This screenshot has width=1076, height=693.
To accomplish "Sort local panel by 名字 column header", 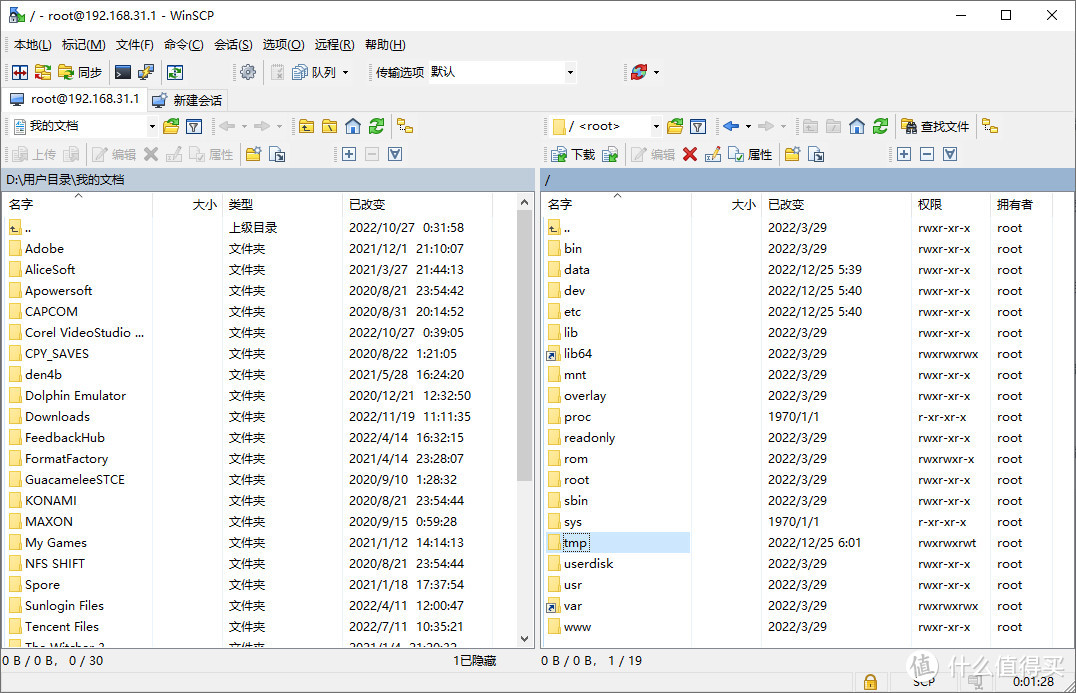I will pos(77,204).
